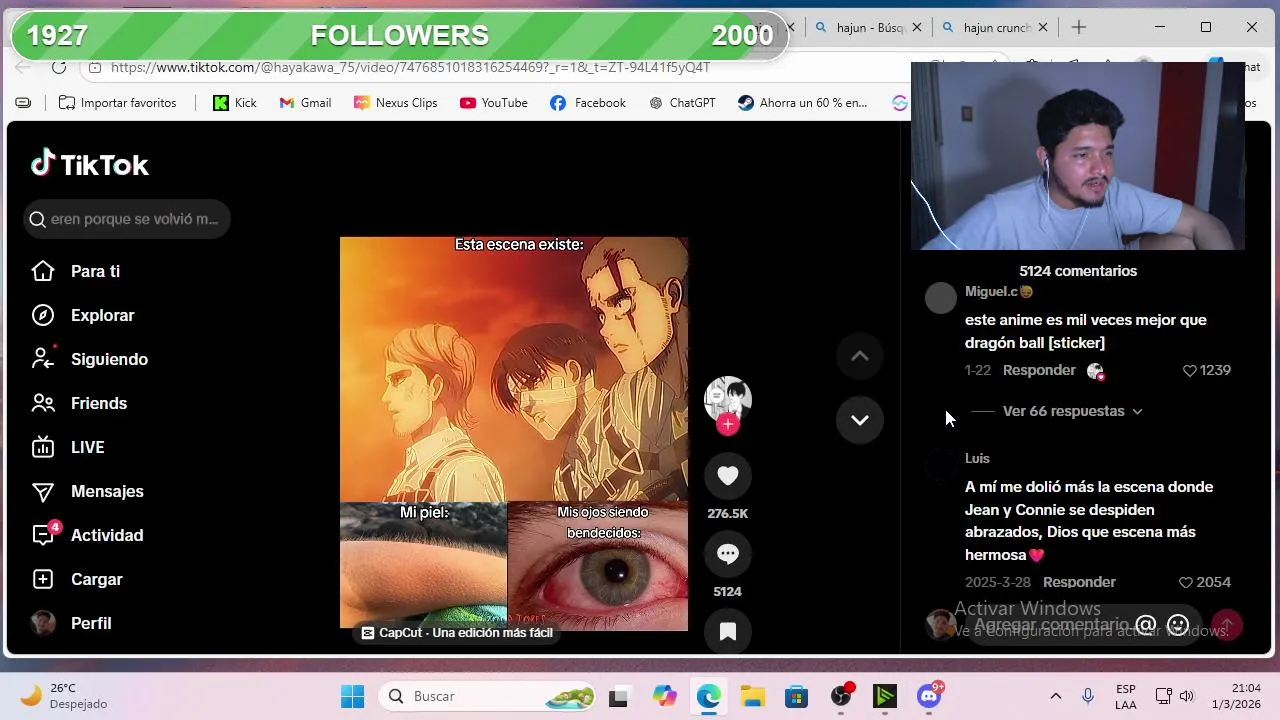Open the YouTube bookmark
Viewport: 1280px width, 720px height.
point(493,103)
